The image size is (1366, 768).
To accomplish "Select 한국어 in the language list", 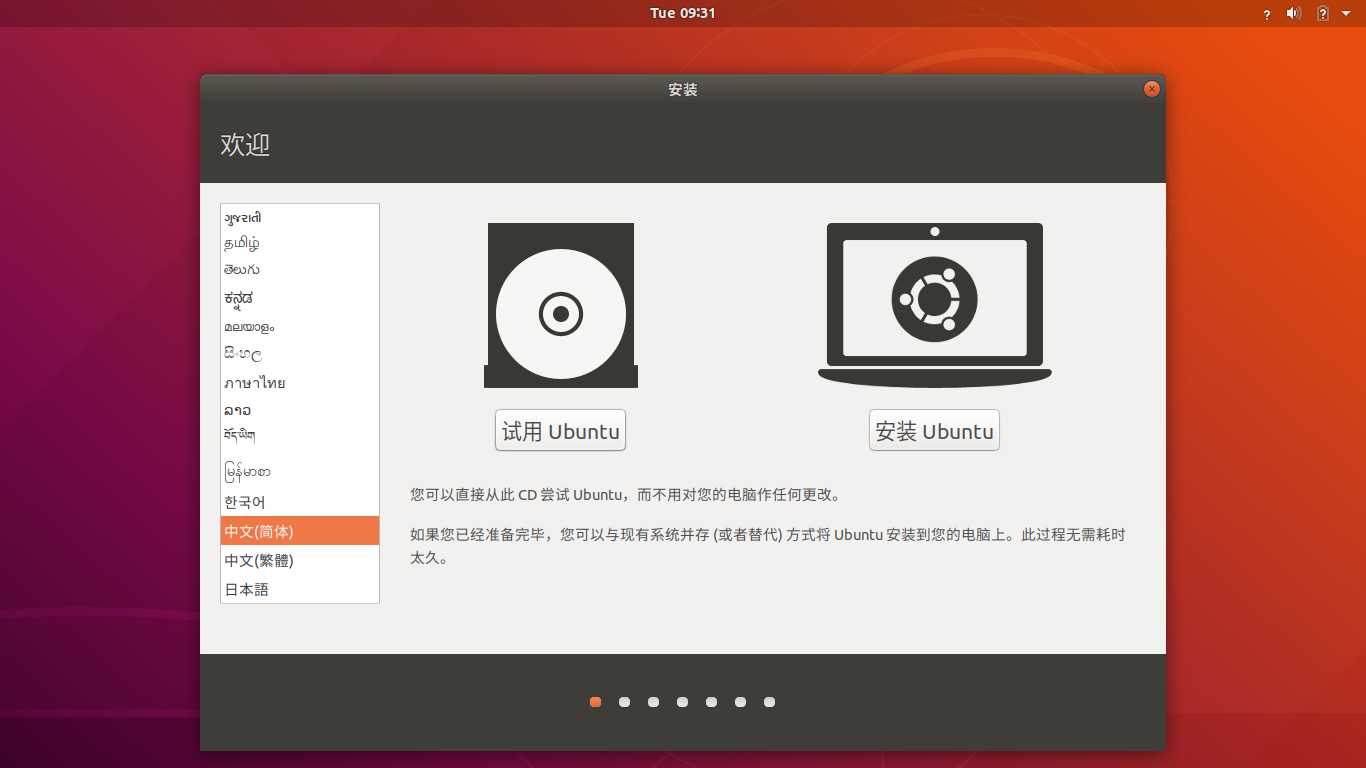I will point(300,502).
